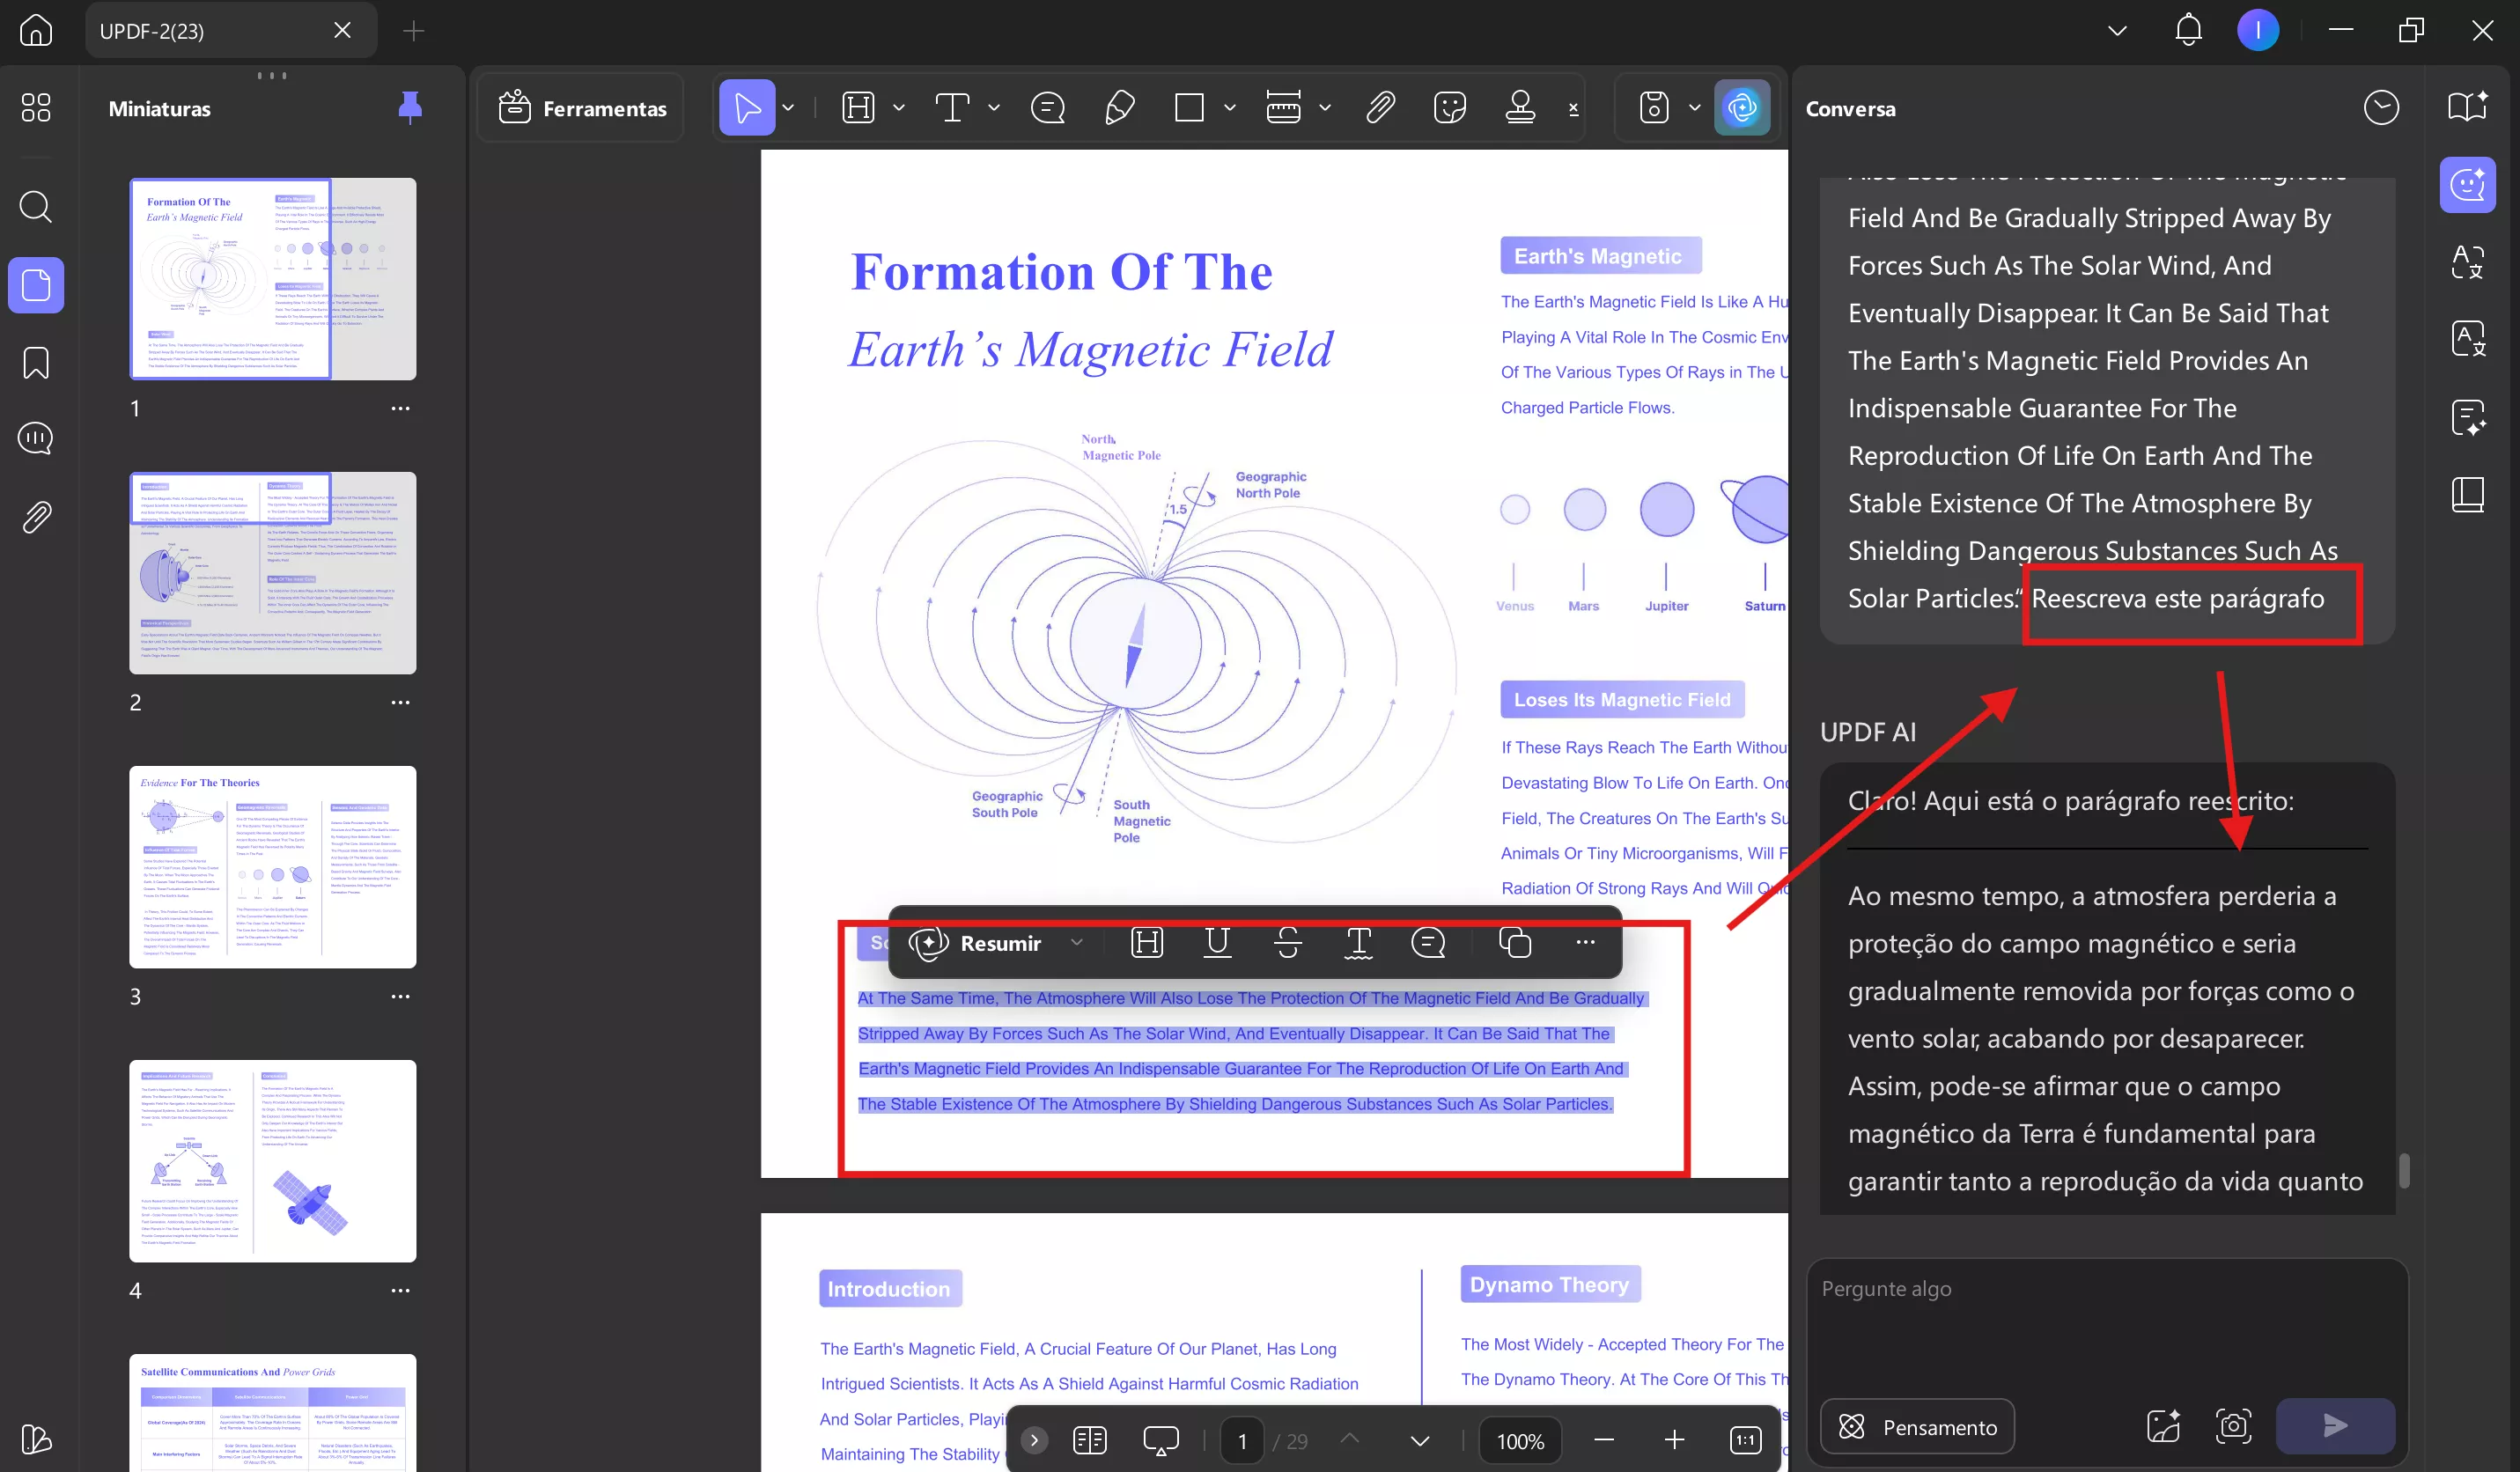Expand the Resumir AI actions dropdown
The height and width of the screenshot is (1472, 2520).
coord(1076,942)
